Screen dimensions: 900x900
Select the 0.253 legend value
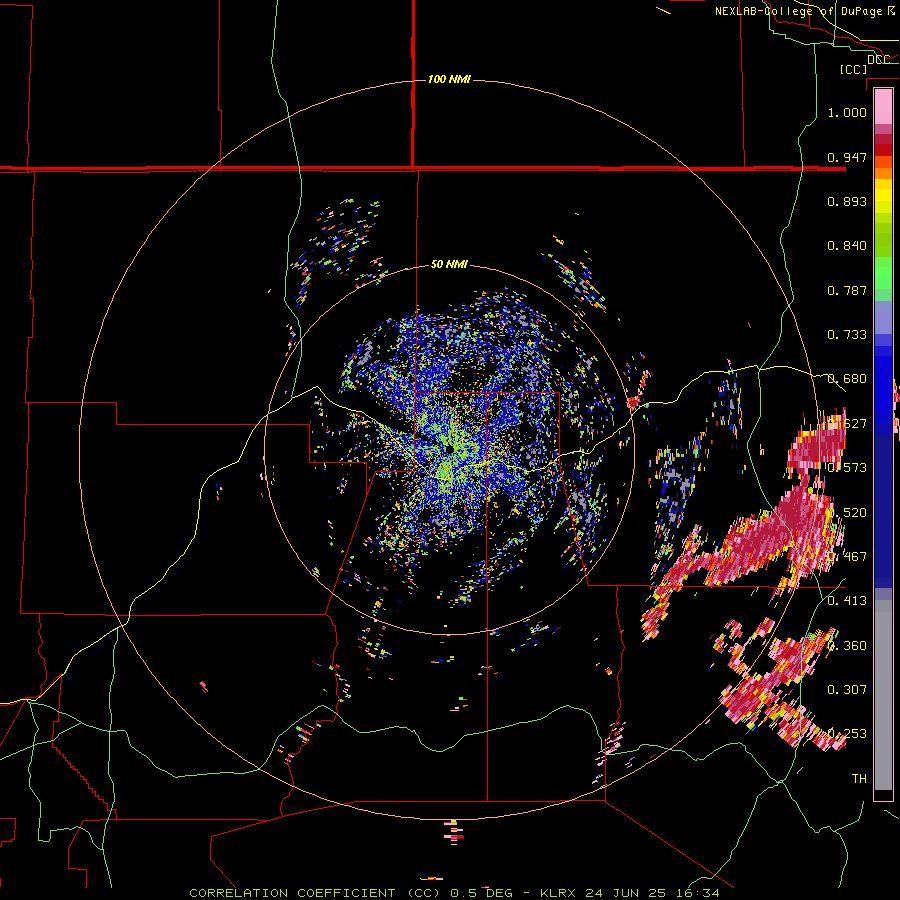(847, 734)
